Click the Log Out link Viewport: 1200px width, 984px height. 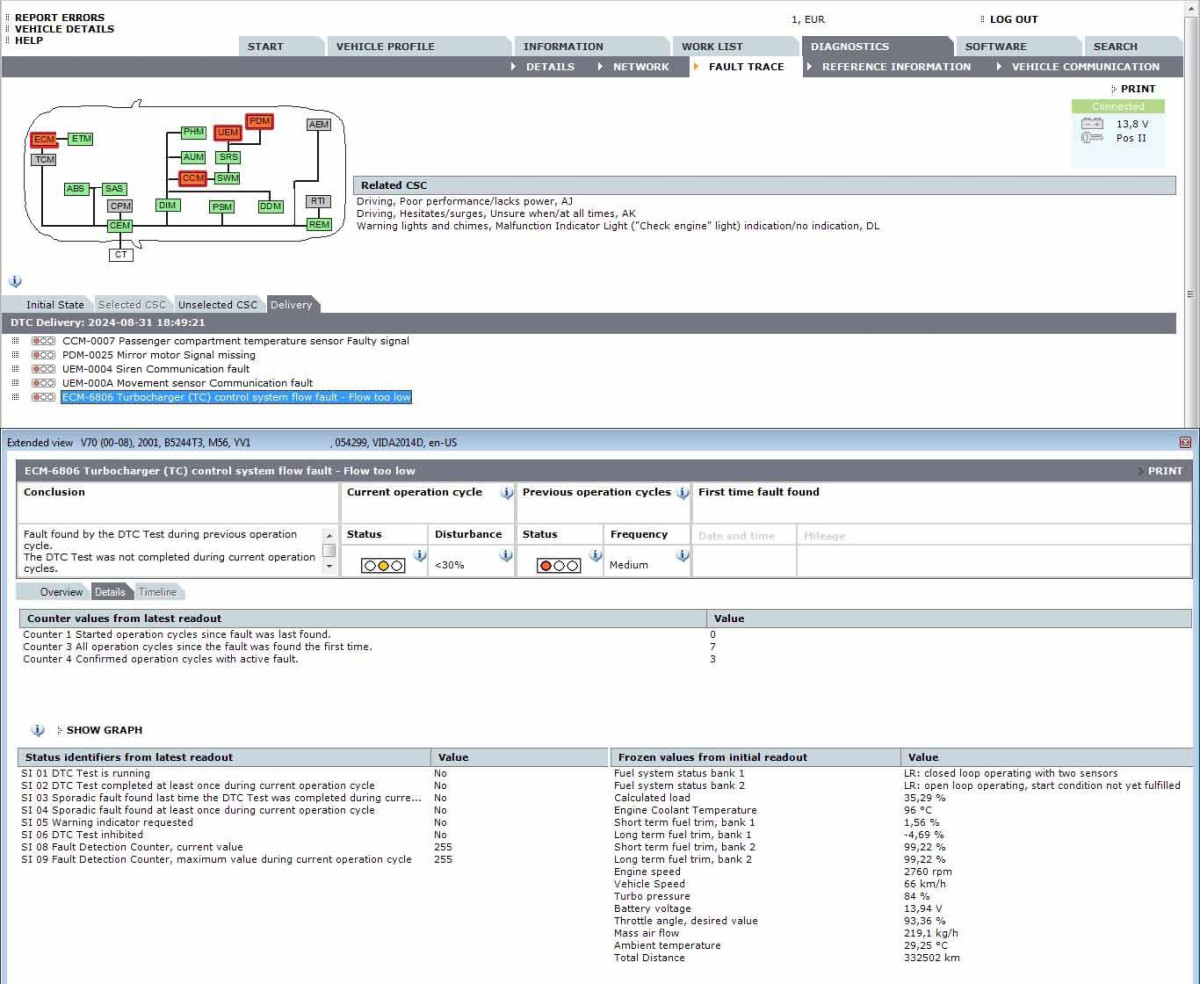[1013, 19]
